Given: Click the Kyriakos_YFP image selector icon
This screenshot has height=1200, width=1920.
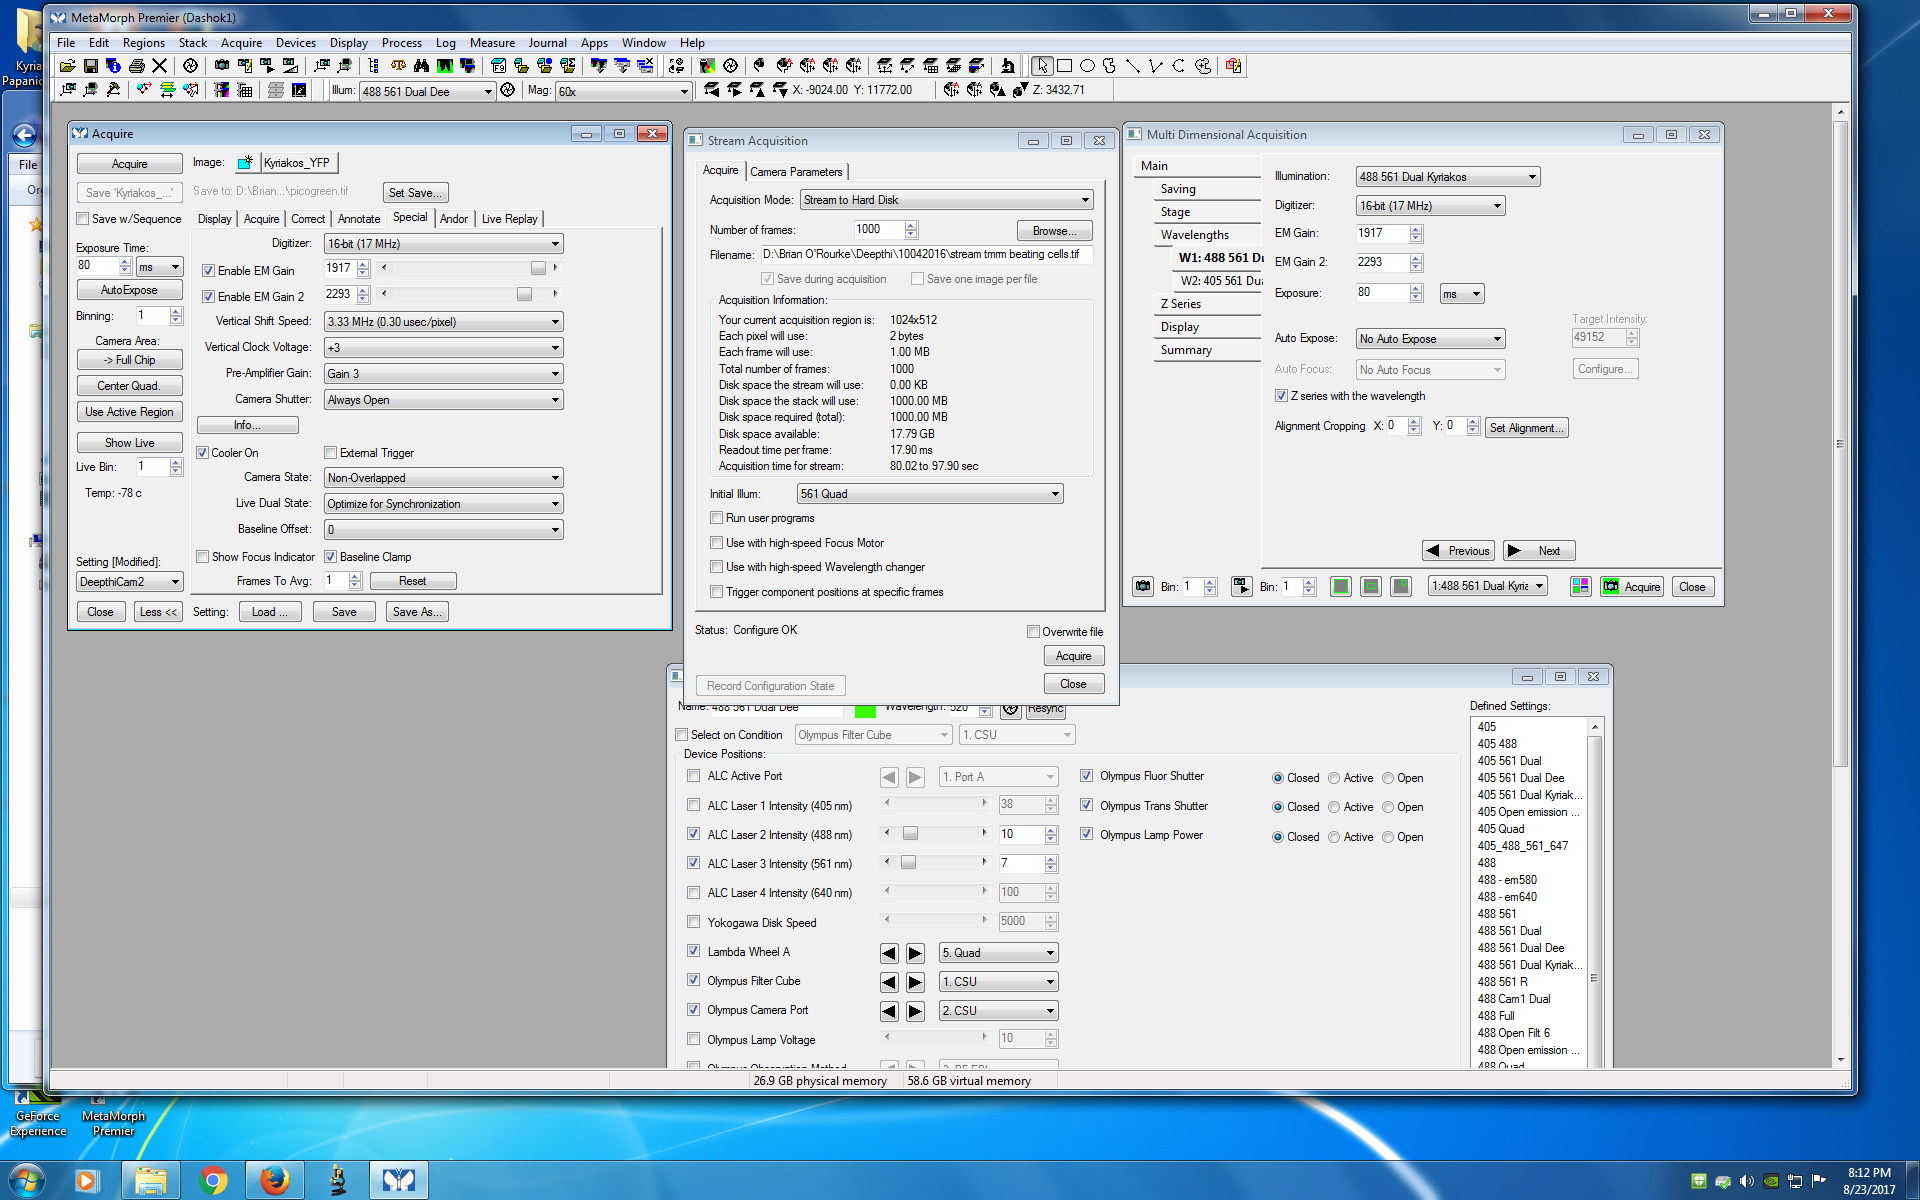Looking at the screenshot, I should pyautogui.click(x=245, y=162).
